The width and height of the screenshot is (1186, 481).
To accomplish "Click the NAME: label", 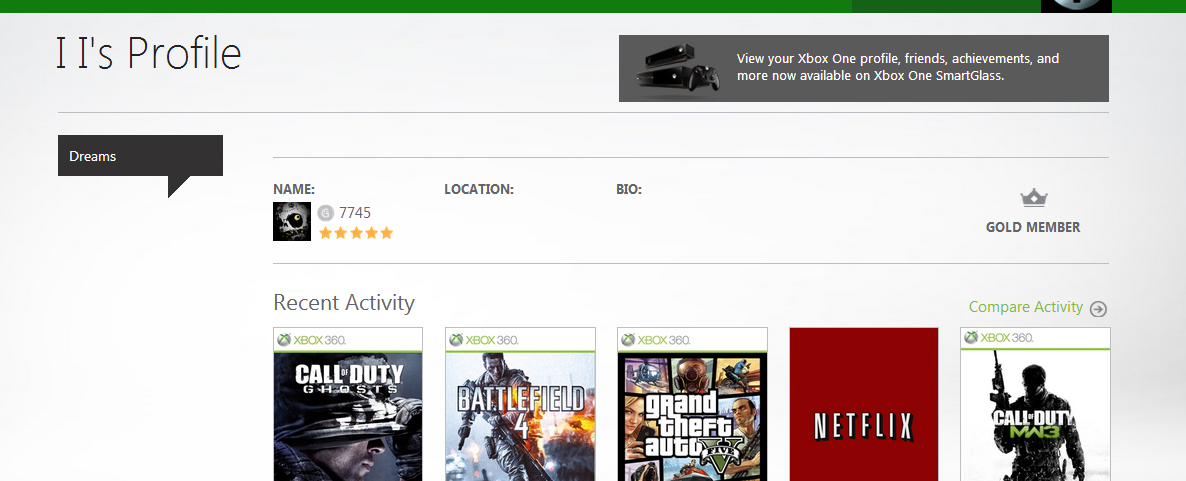I will point(294,189).
